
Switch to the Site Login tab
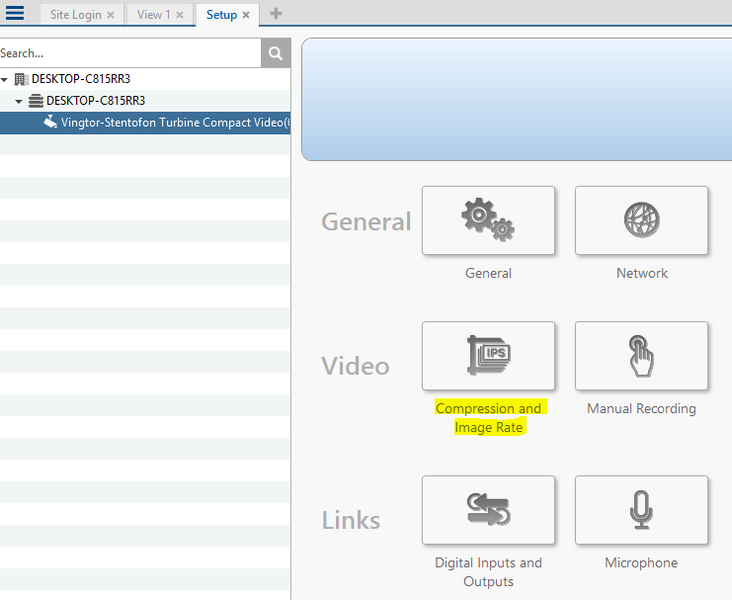(76, 15)
